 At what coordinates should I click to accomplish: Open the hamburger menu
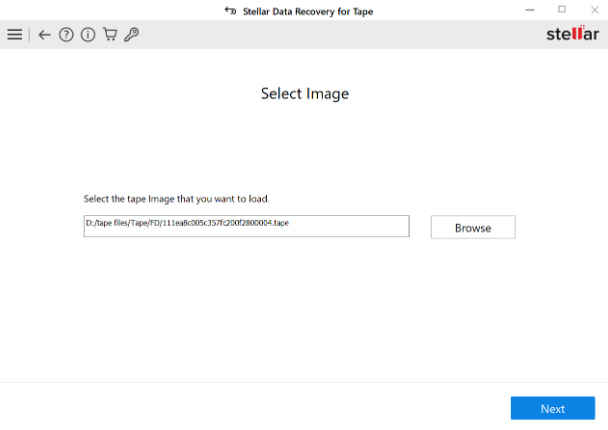pos(15,35)
